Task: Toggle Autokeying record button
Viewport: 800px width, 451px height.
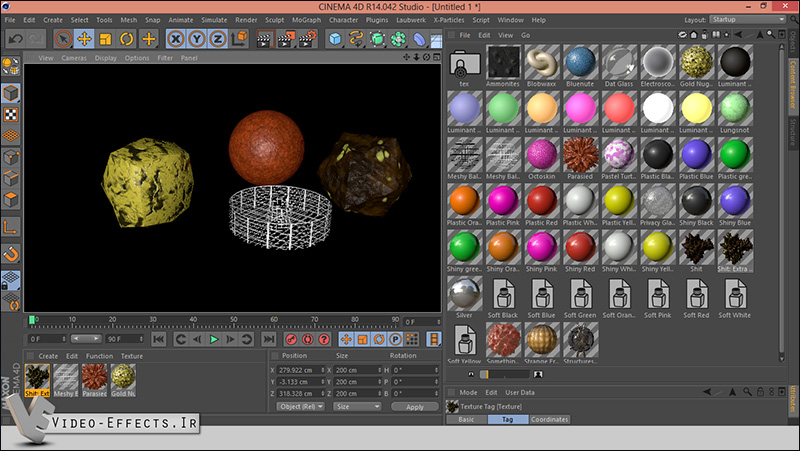Action: pyautogui.click(x=307, y=339)
